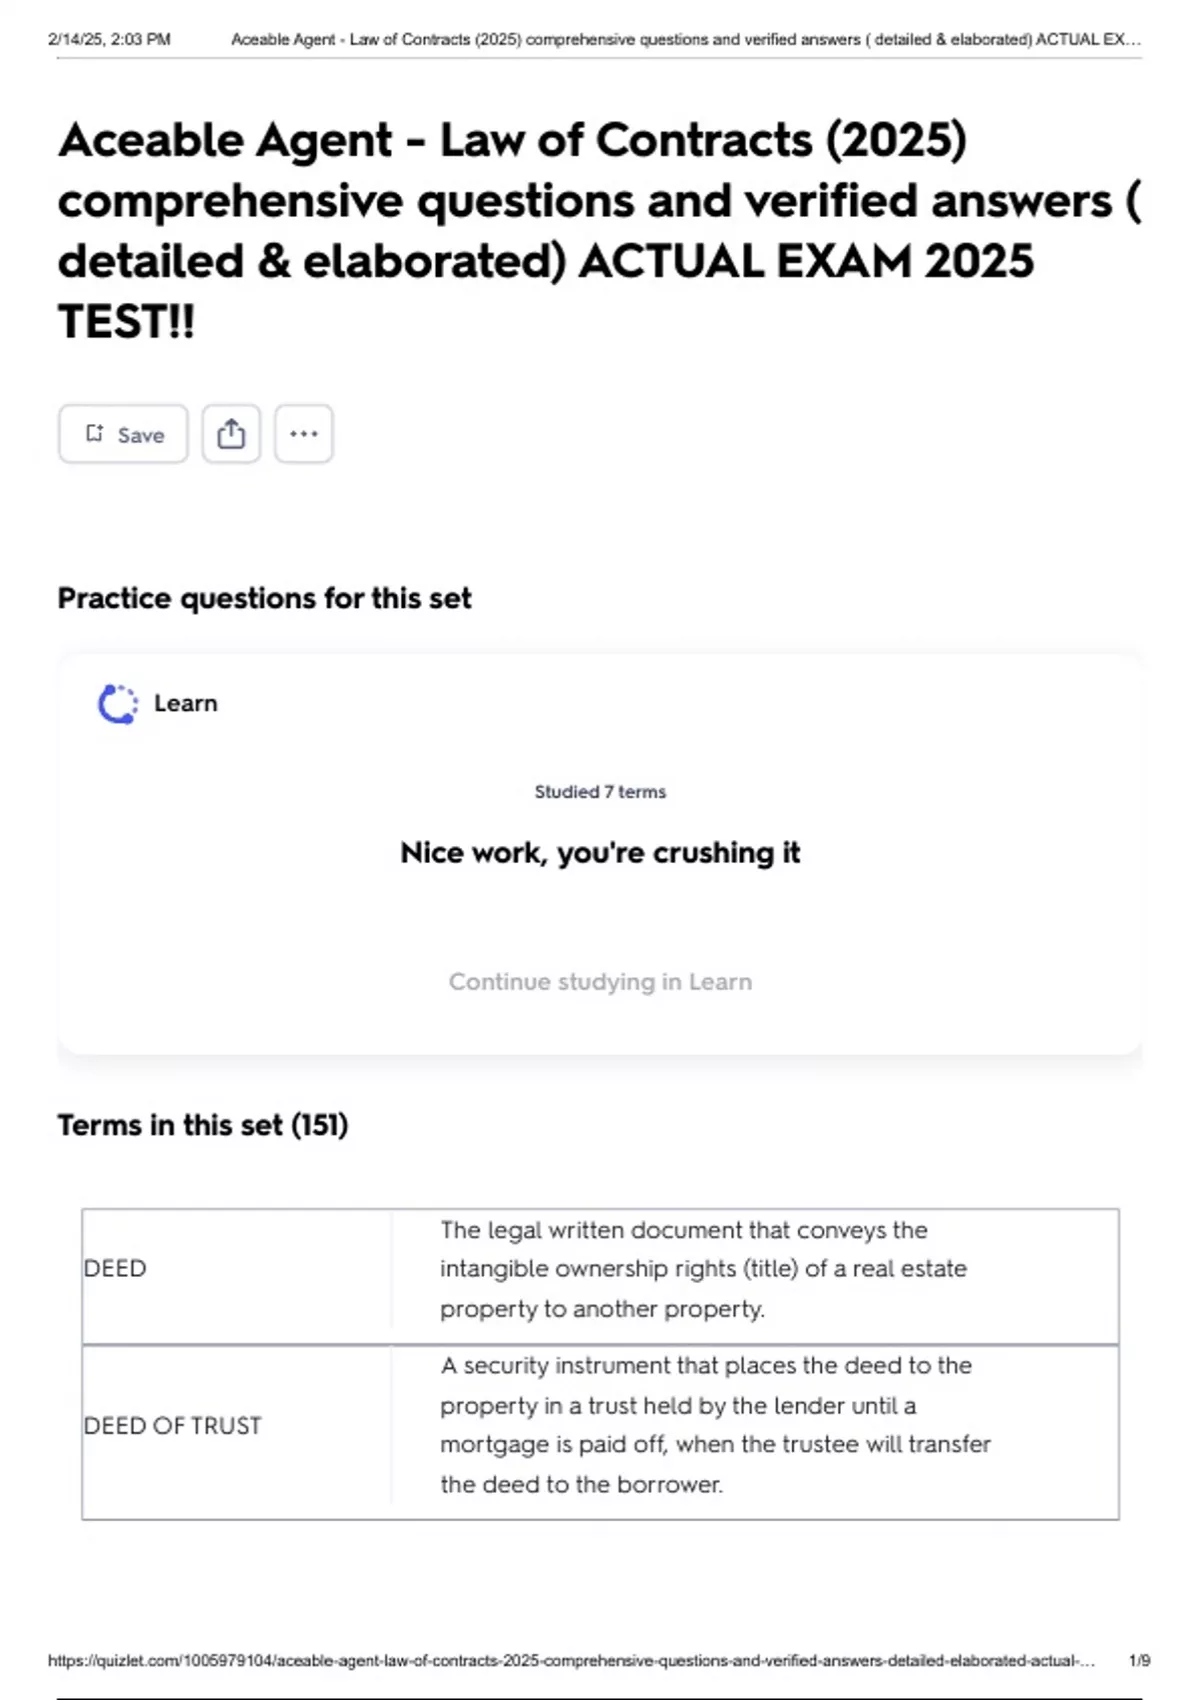The height and width of the screenshot is (1700, 1200).
Task: Select the Learn label in practice card
Action: click(185, 704)
